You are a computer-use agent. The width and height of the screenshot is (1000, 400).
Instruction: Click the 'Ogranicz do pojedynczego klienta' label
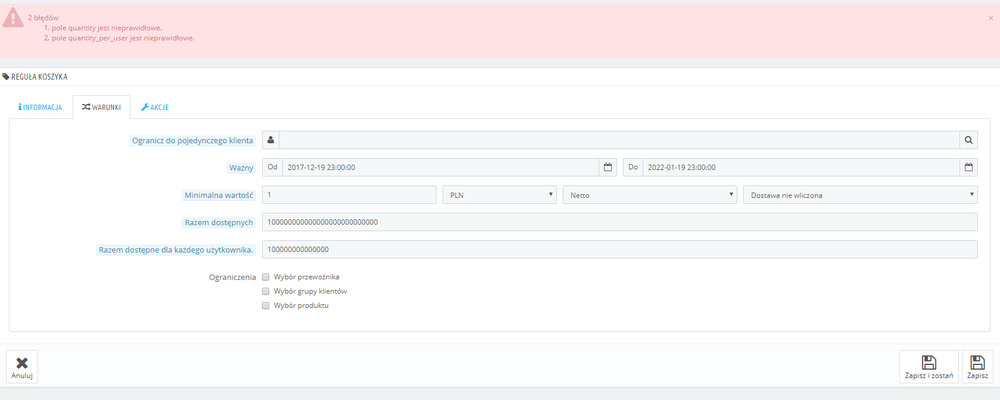click(x=193, y=140)
